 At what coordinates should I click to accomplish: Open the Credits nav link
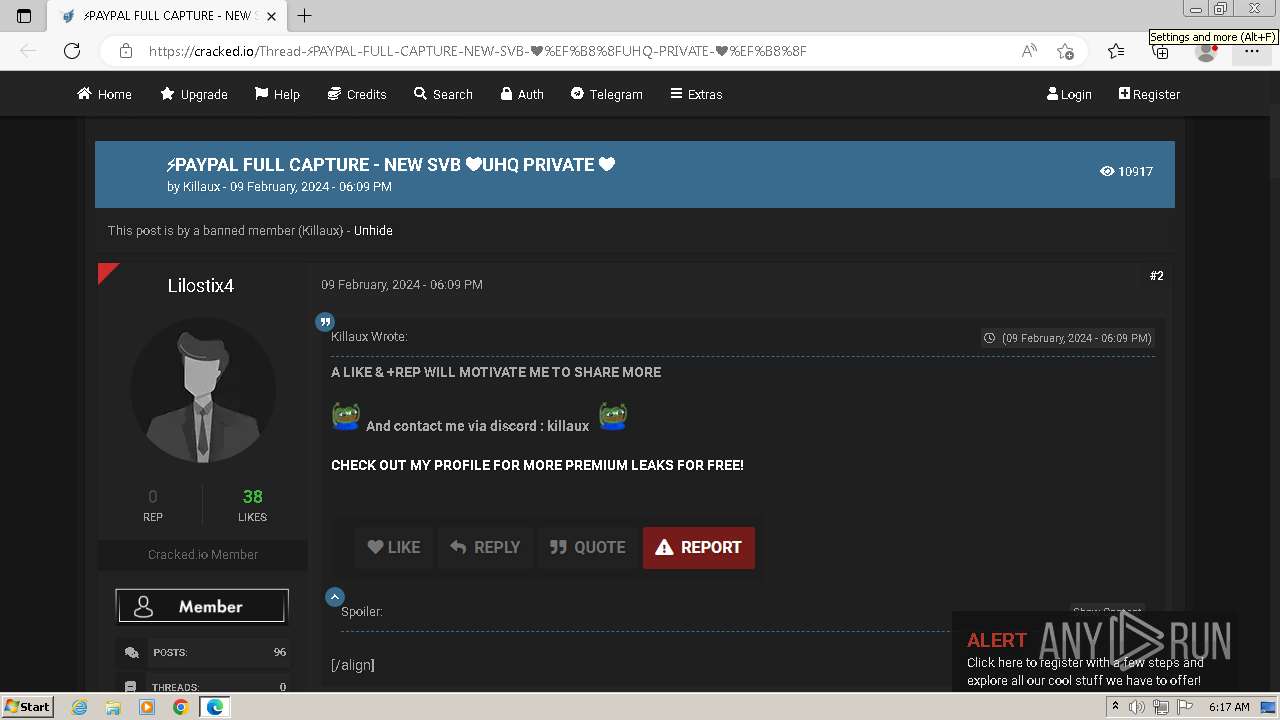point(357,94)
